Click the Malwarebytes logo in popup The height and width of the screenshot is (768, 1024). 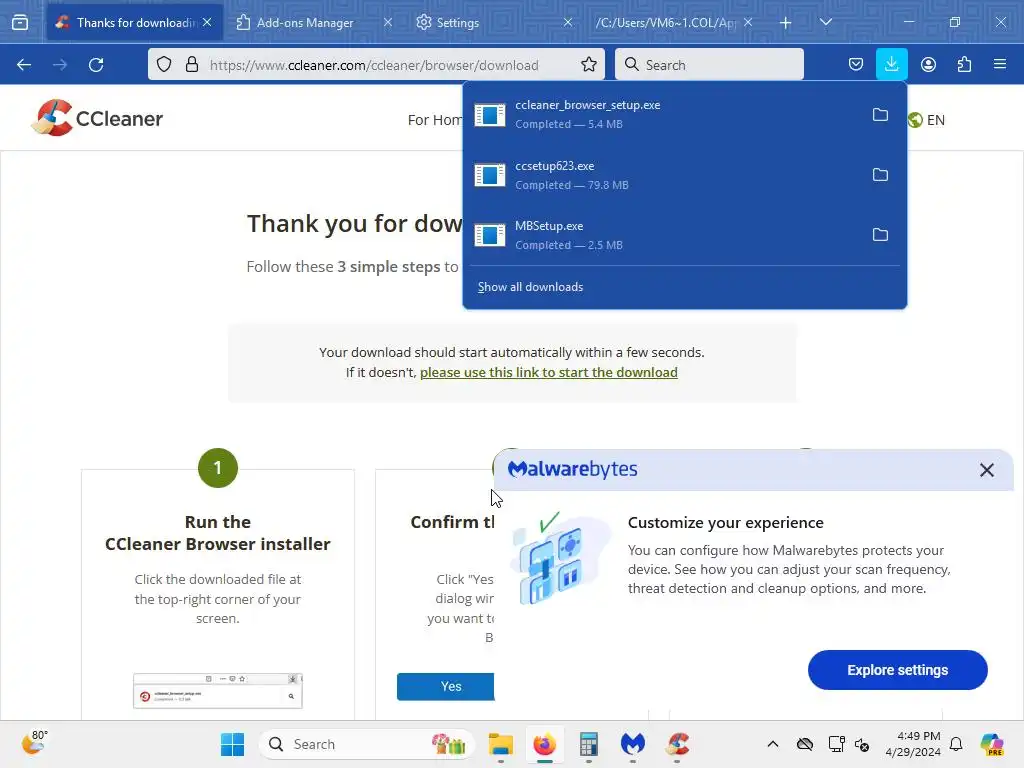(572, 469)
